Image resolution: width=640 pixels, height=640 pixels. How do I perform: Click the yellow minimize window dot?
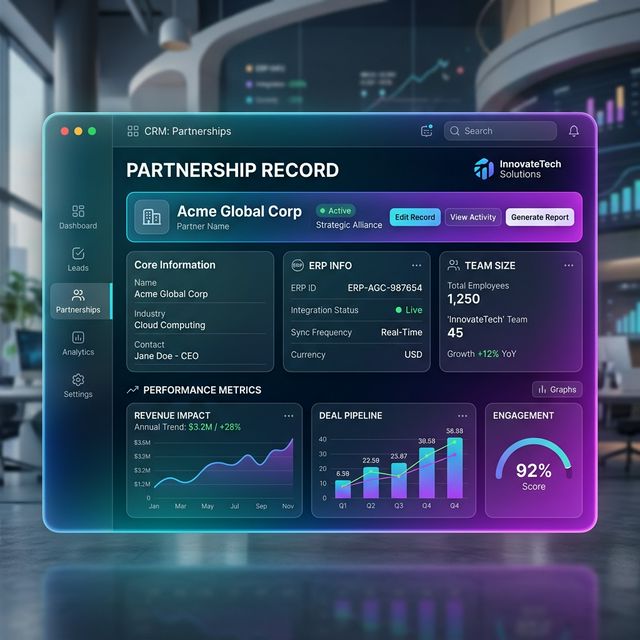pyautogui.click(x=78, y=131)
